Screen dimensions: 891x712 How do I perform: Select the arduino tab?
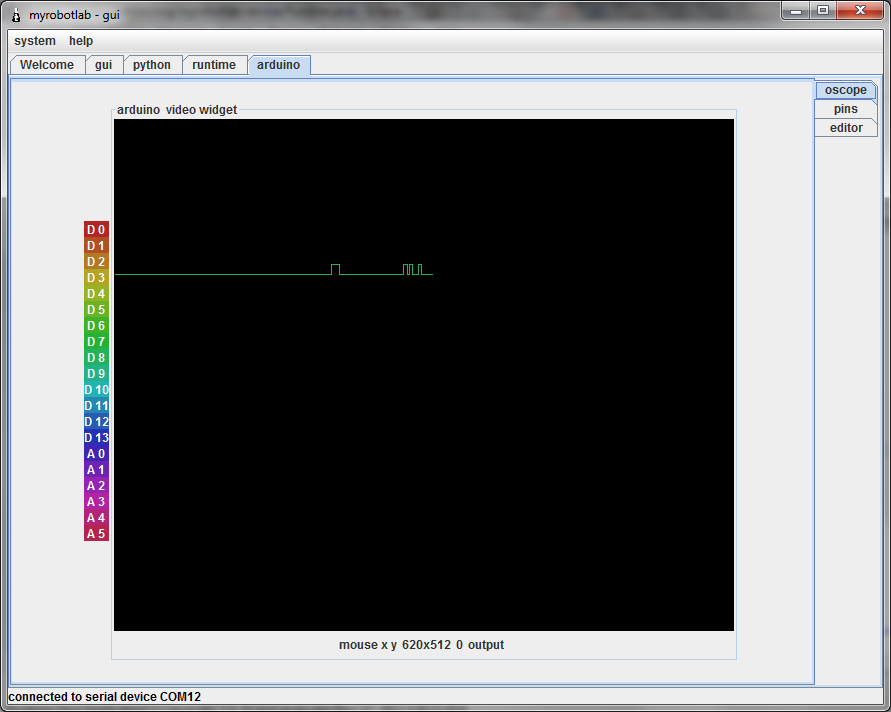[x=278, y=65]
